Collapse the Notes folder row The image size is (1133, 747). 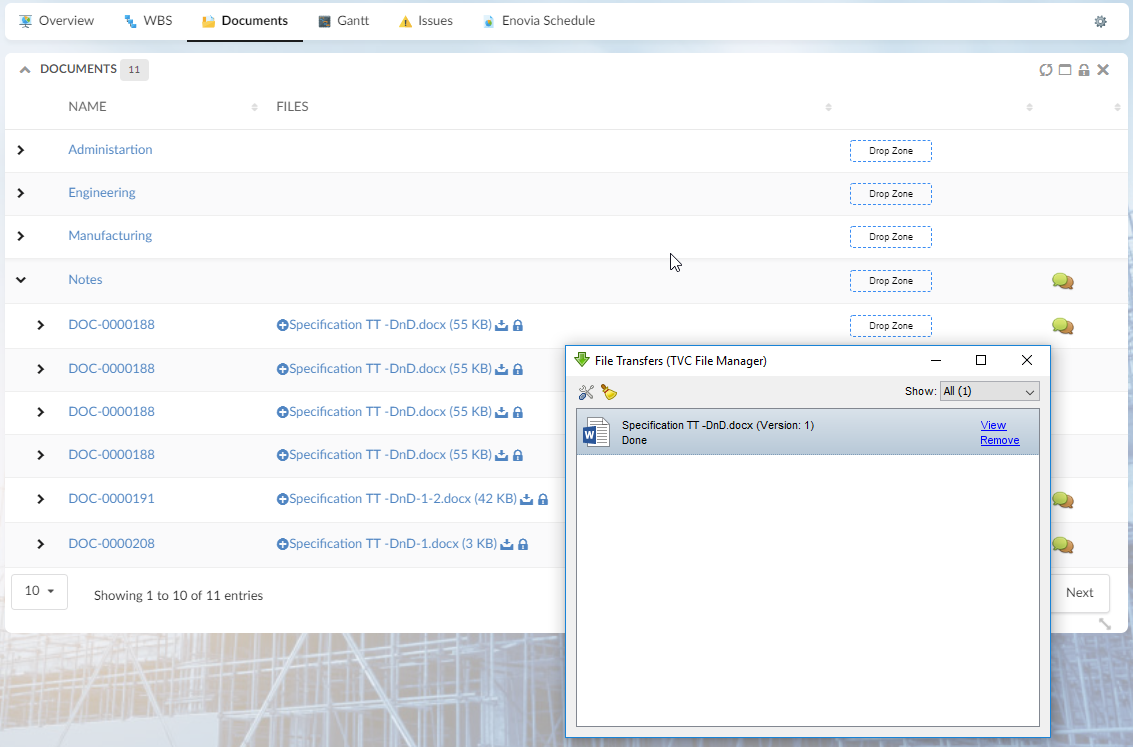(x=21, y=280)
